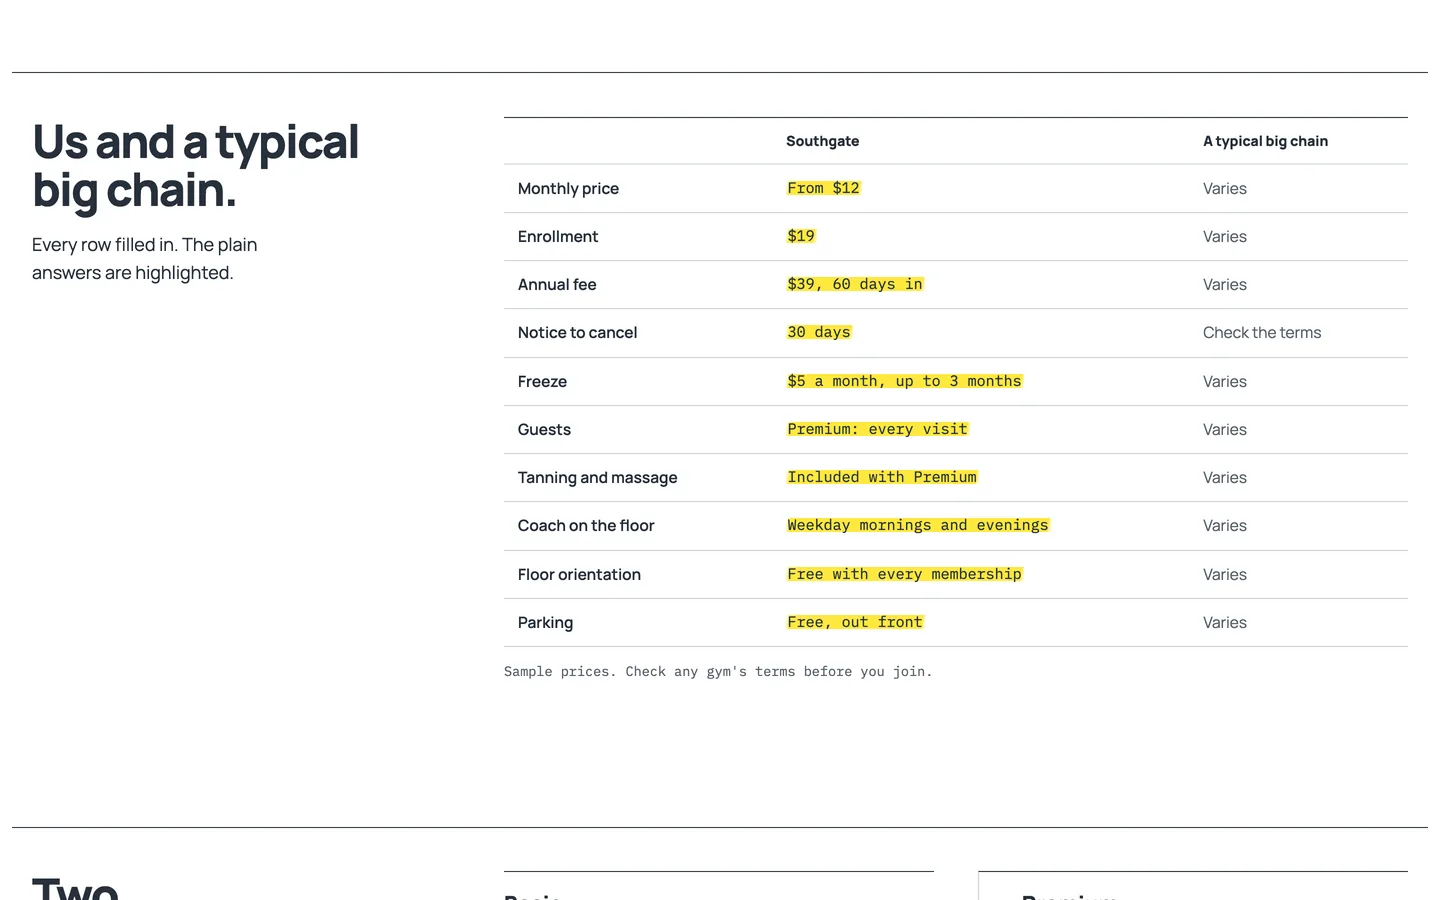Select '$39, 60 days in' annual fee
This screenshot has width=1440, height=900.
tap(855, 284)
